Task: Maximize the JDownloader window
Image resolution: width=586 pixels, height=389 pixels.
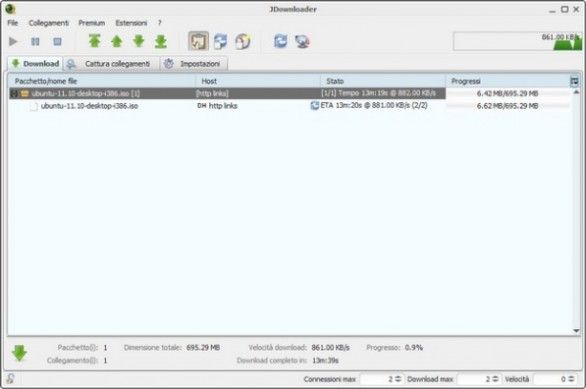Action: tap(565, 9)
